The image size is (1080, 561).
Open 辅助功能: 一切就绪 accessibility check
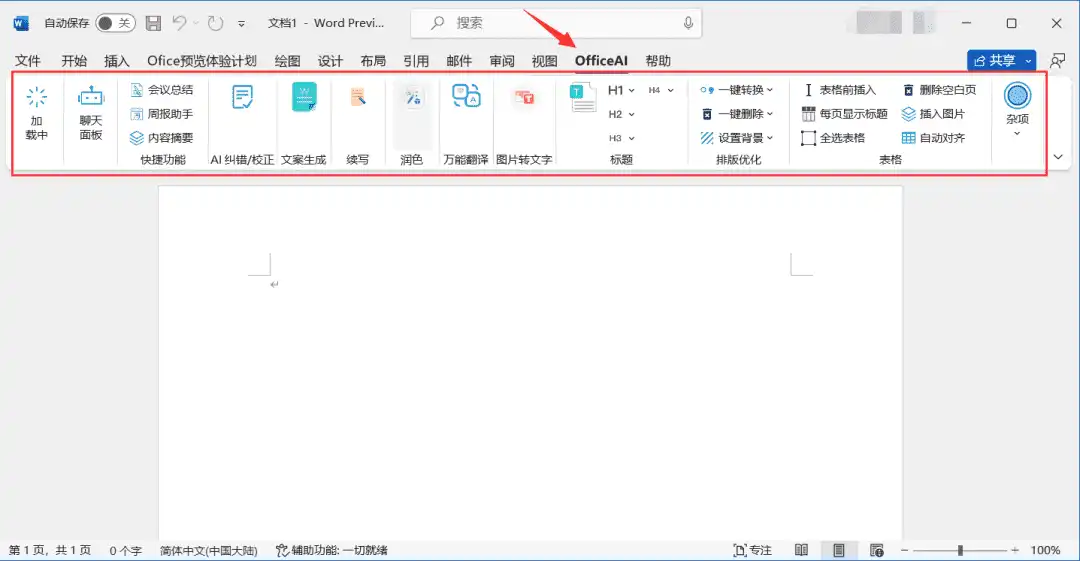(332, 550)
